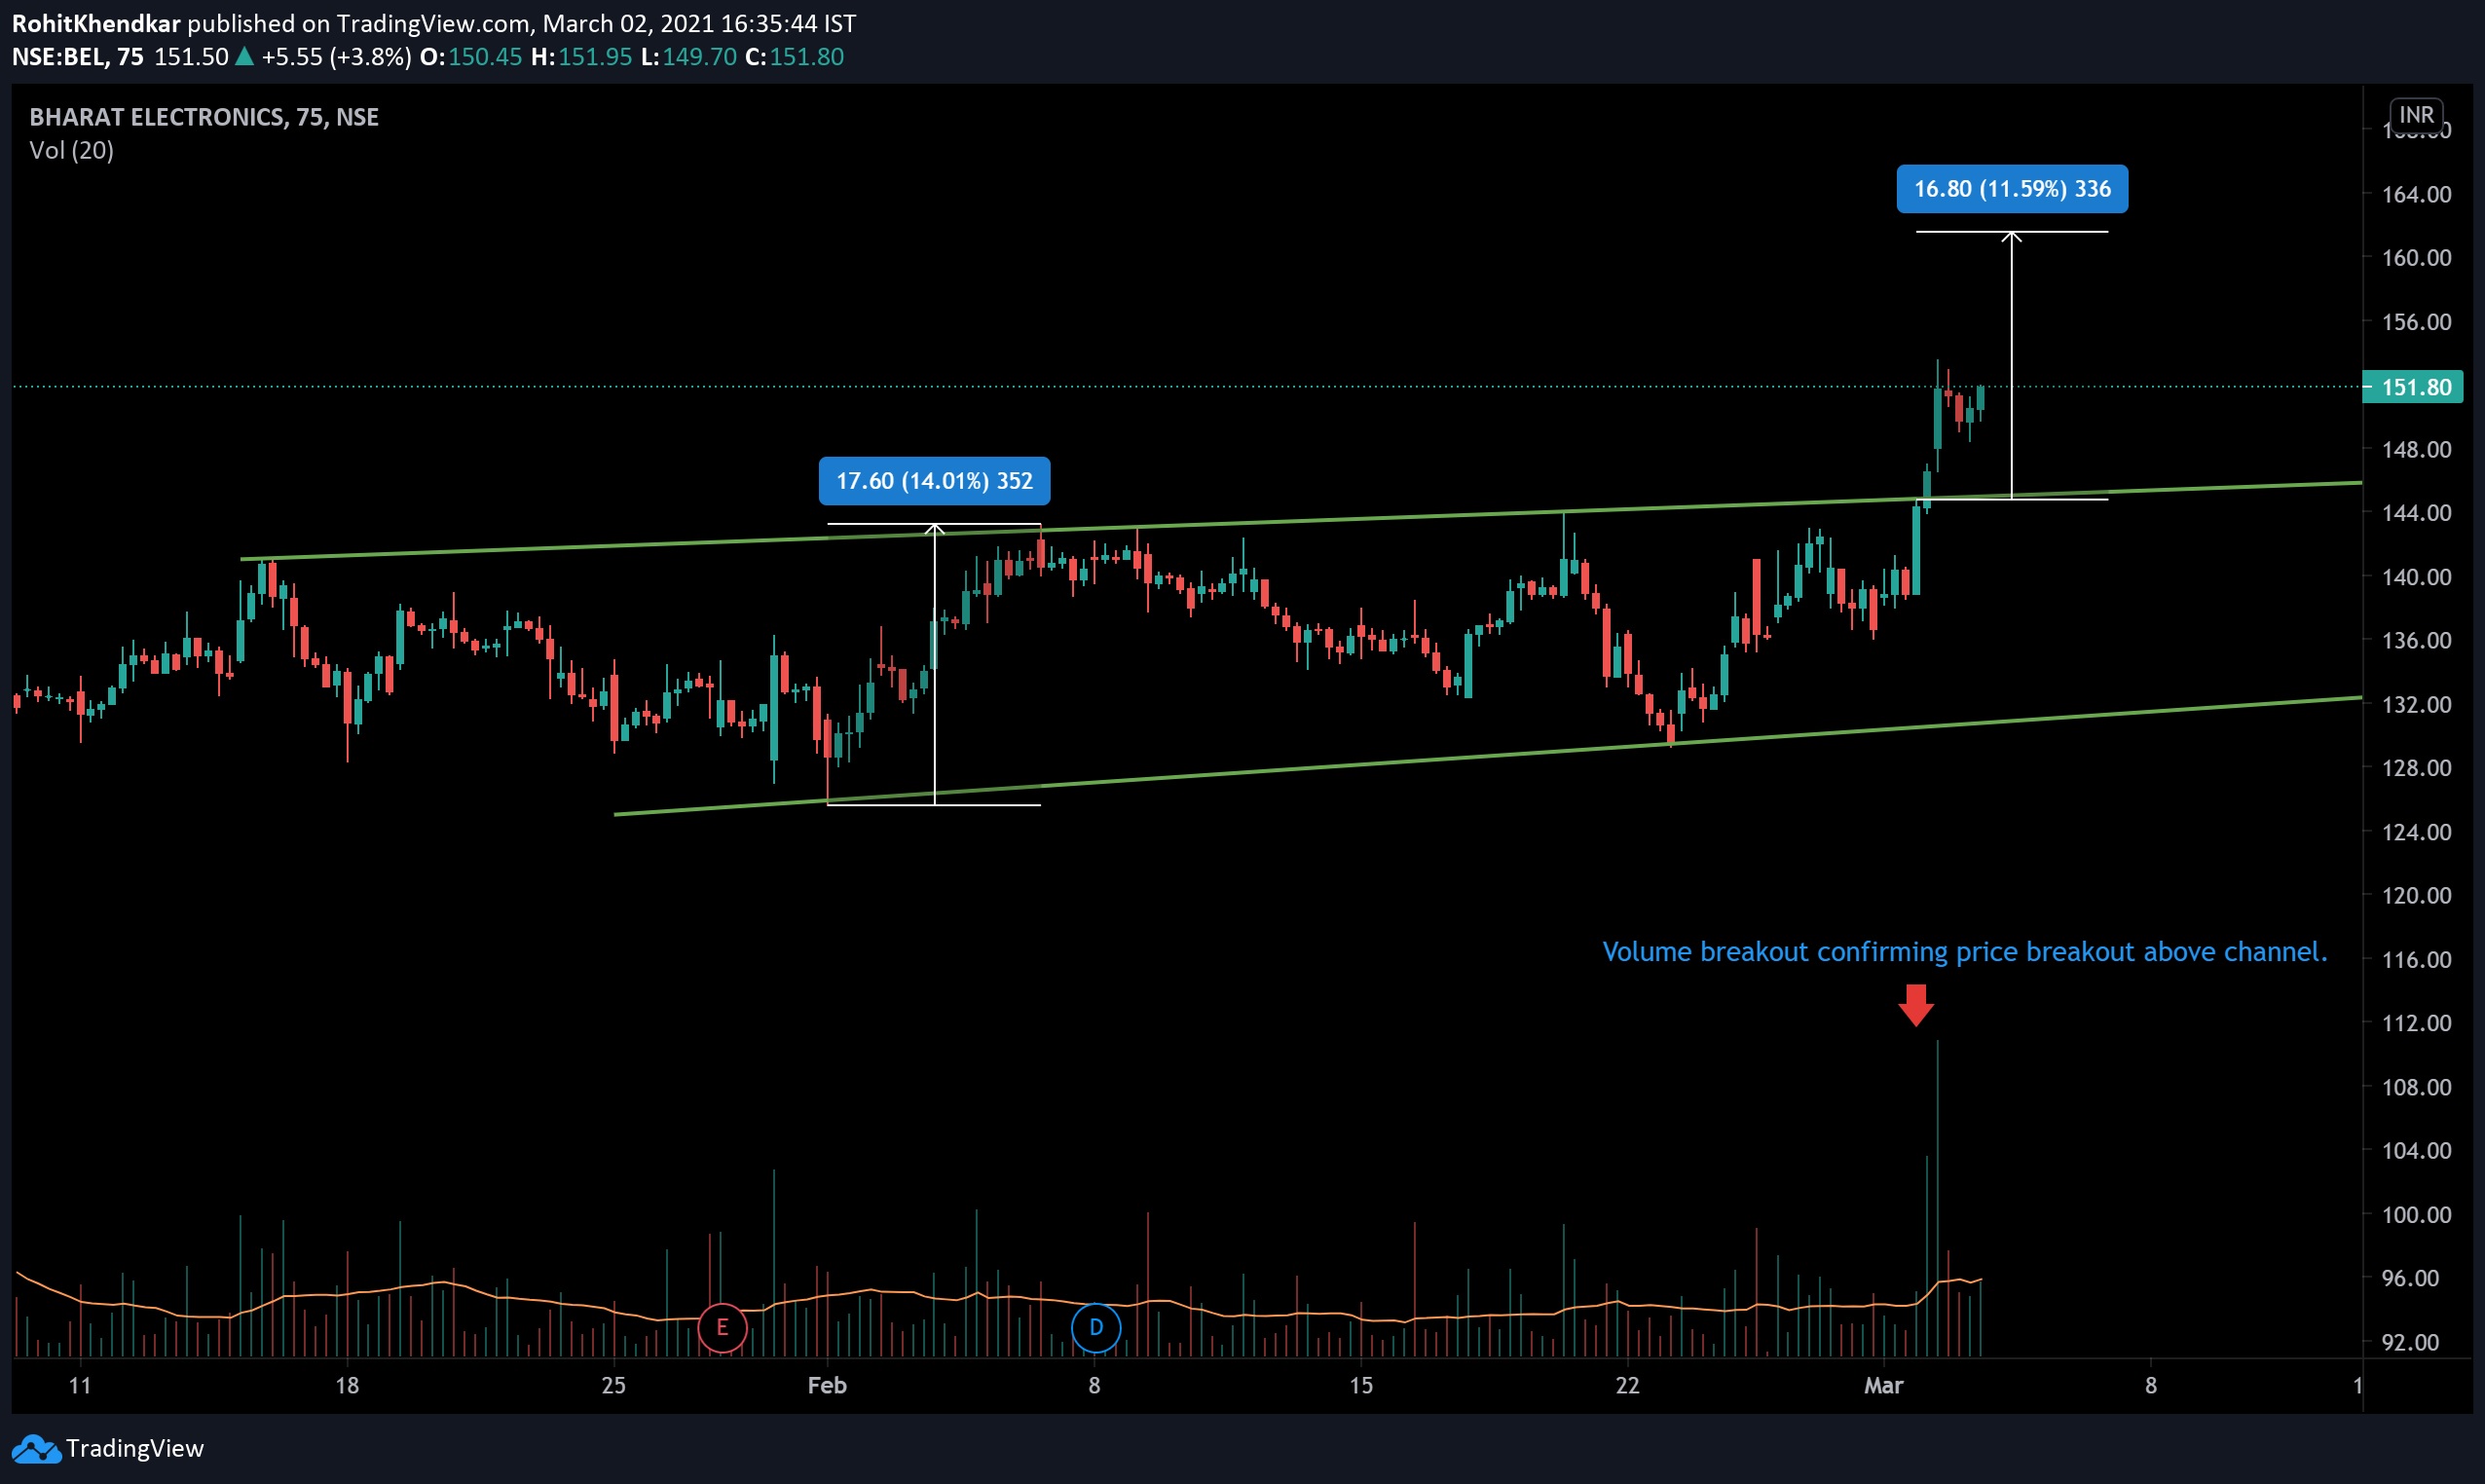Click the Volume breakout annotation text

[x=1965, y=951]
